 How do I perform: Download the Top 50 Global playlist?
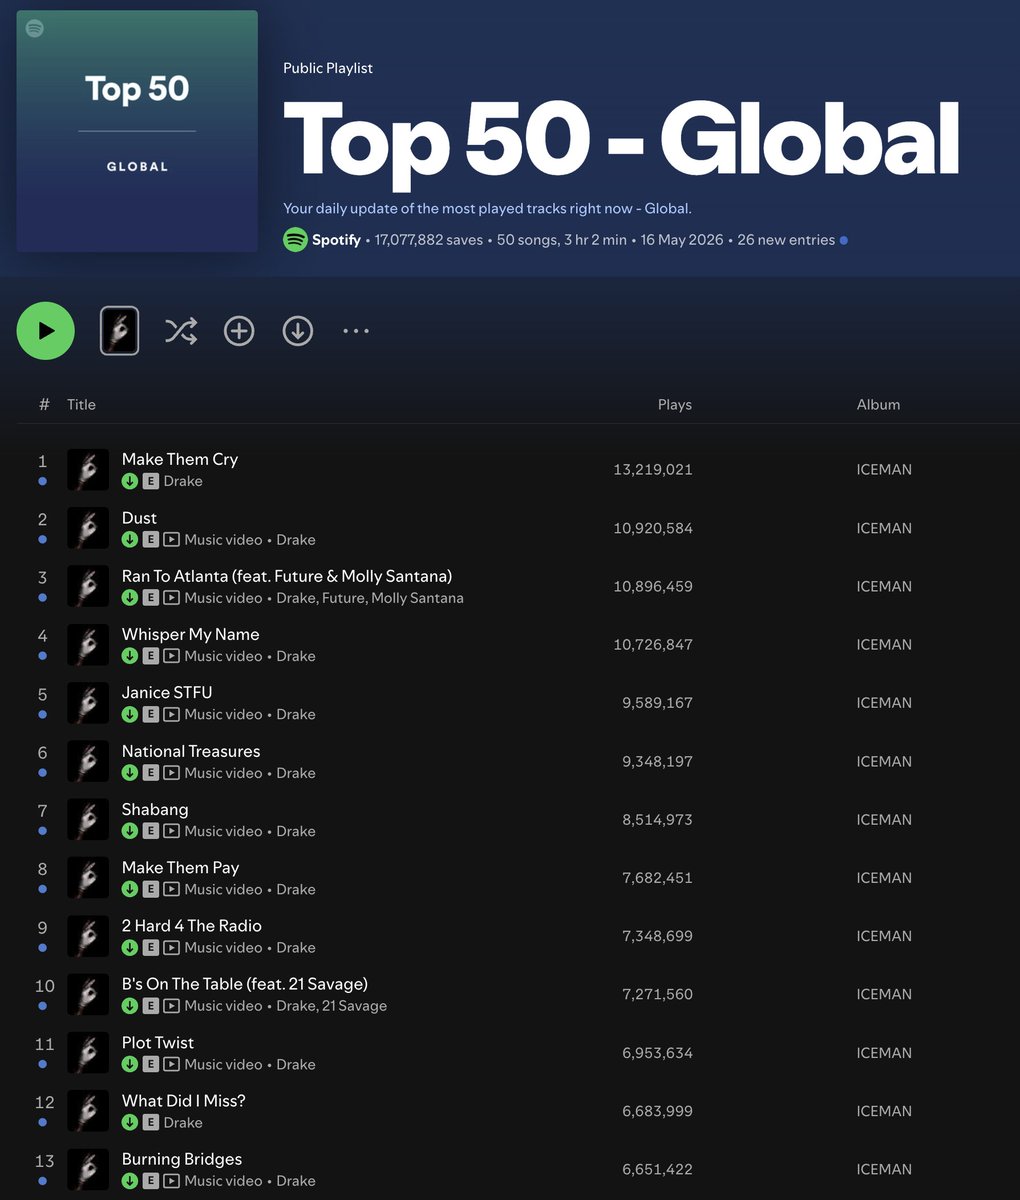coord(298,331)
